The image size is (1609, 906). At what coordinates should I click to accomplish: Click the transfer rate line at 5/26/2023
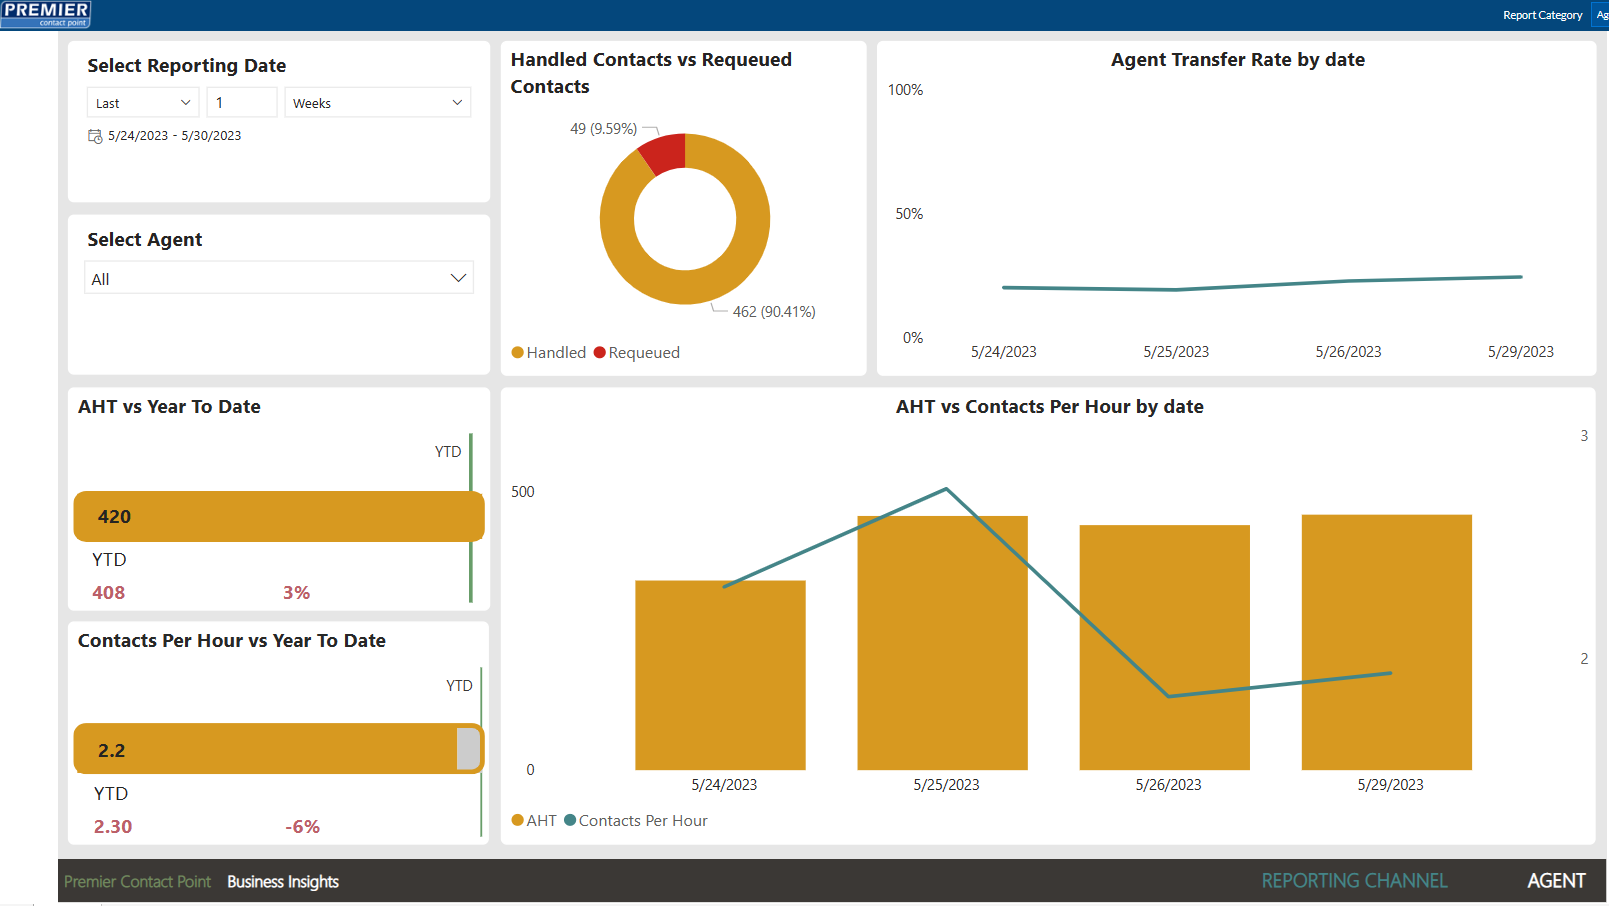[1348, 281]
